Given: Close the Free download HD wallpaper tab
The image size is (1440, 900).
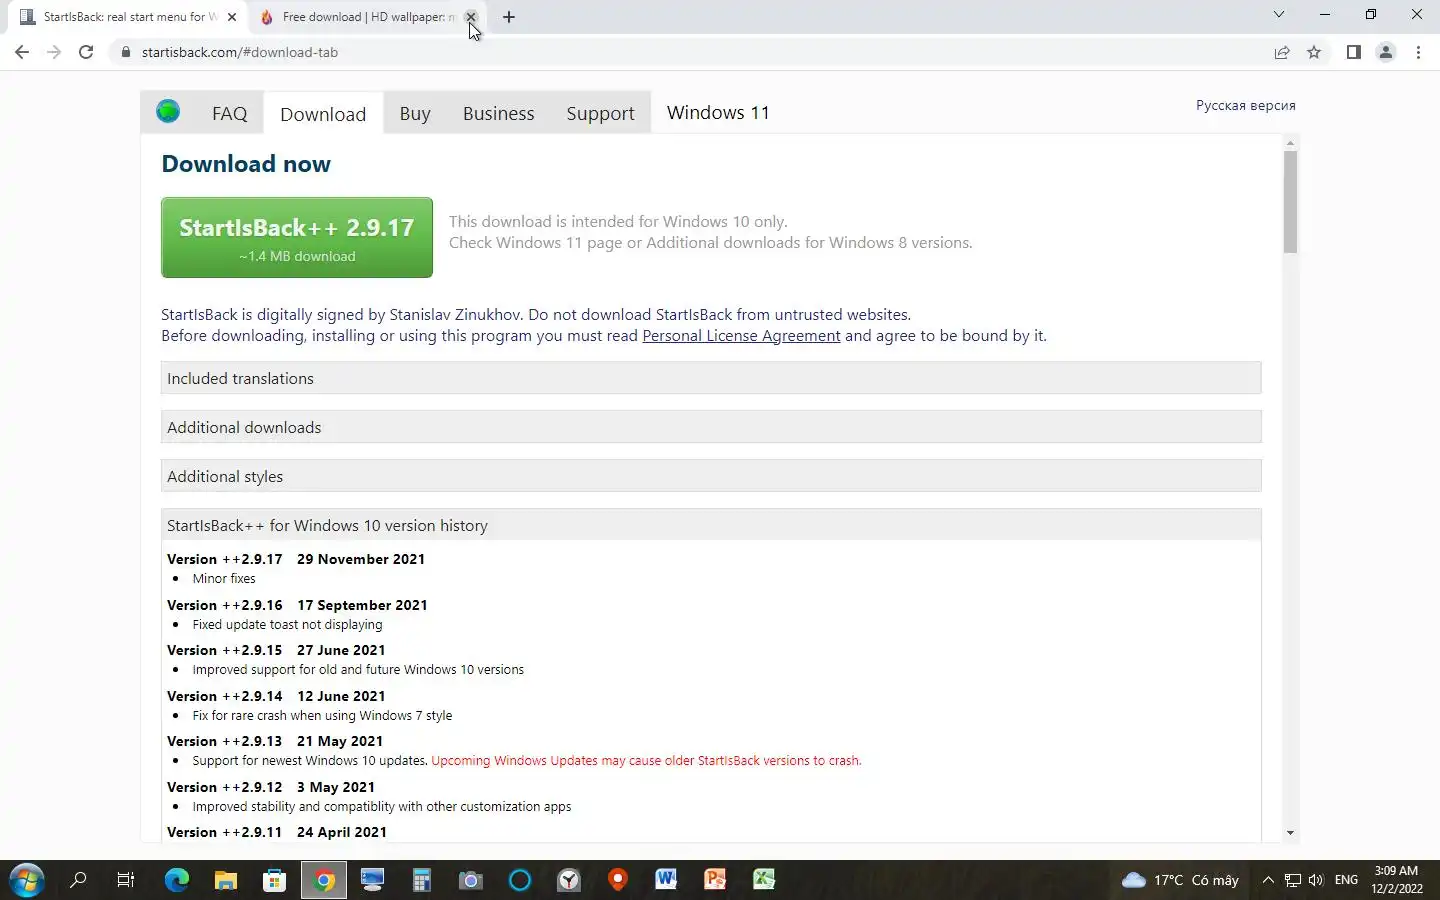Looking at the screenshot, I should [471, 17].
